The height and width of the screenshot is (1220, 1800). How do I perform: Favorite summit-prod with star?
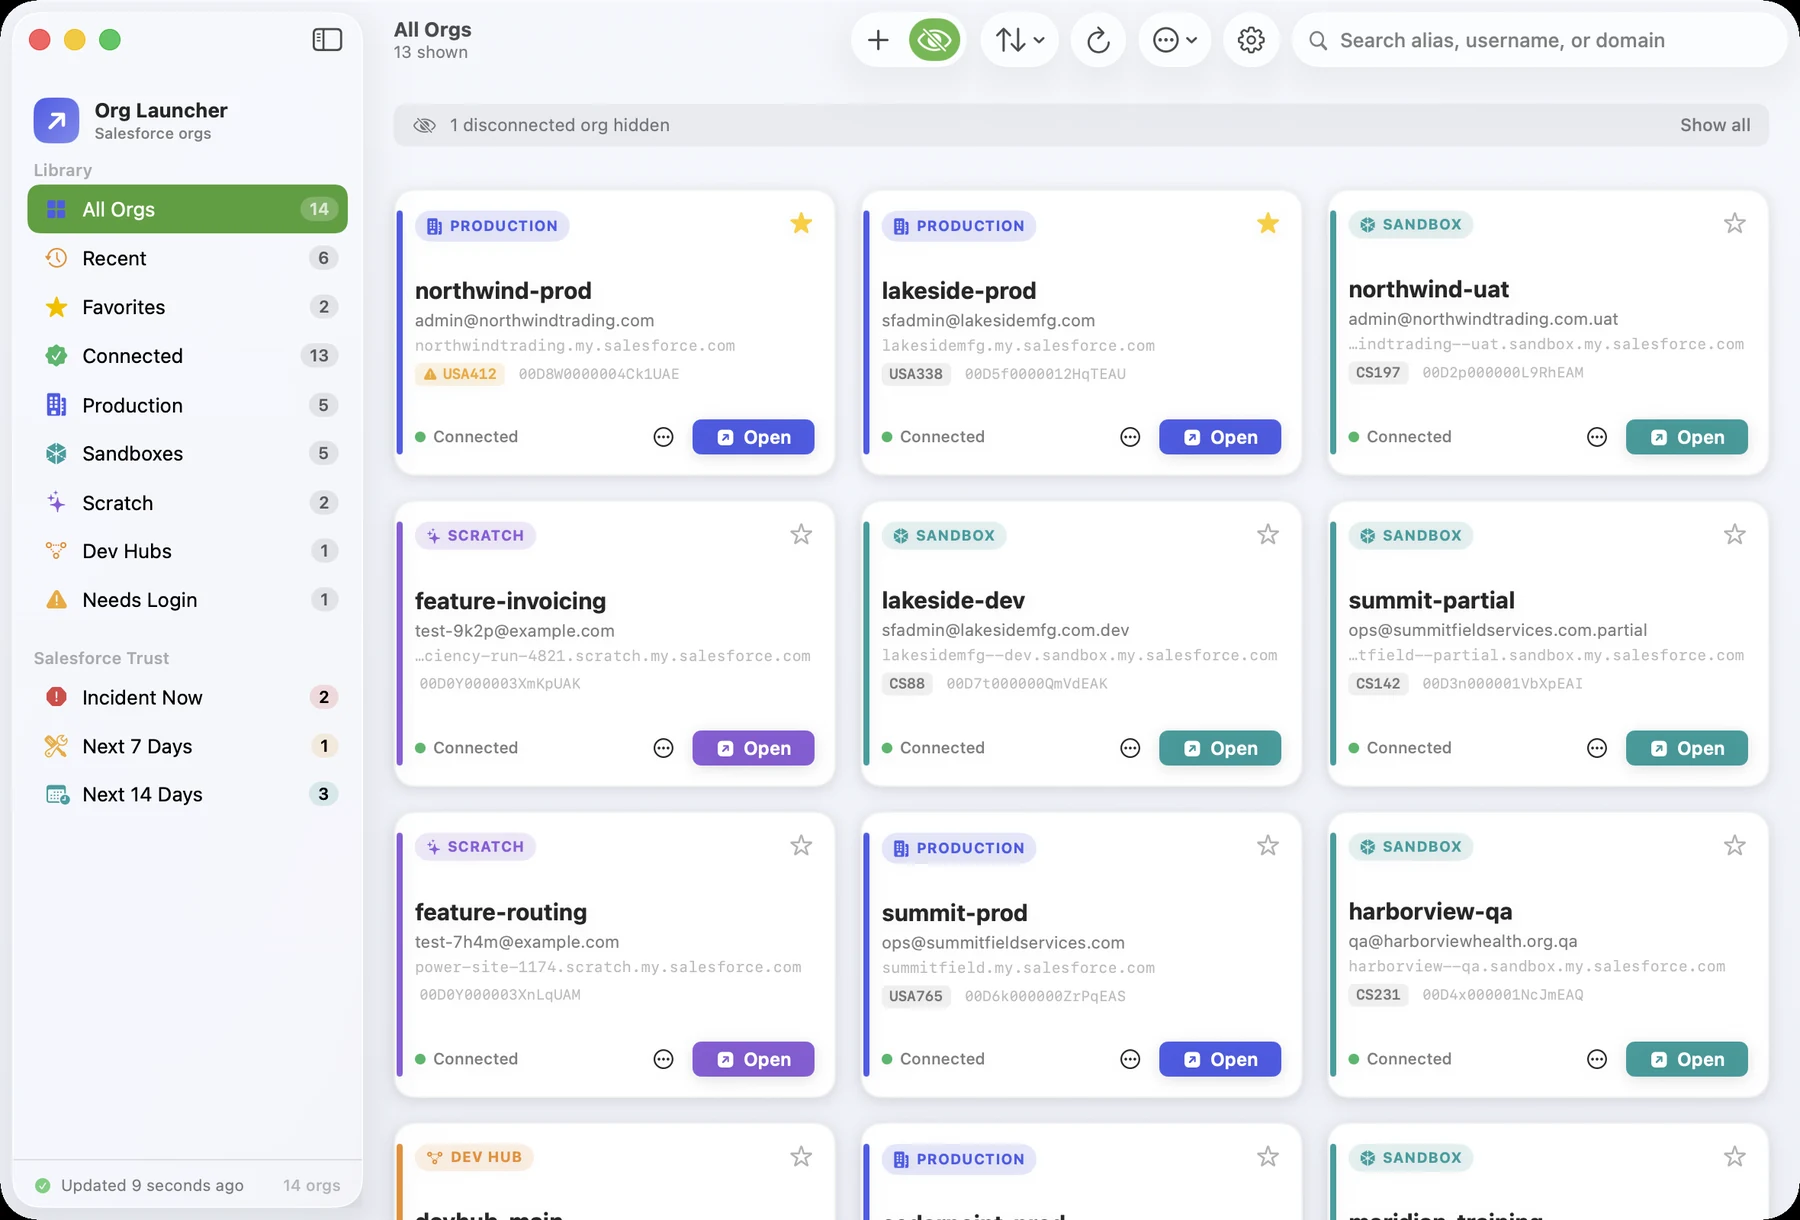1268,845
